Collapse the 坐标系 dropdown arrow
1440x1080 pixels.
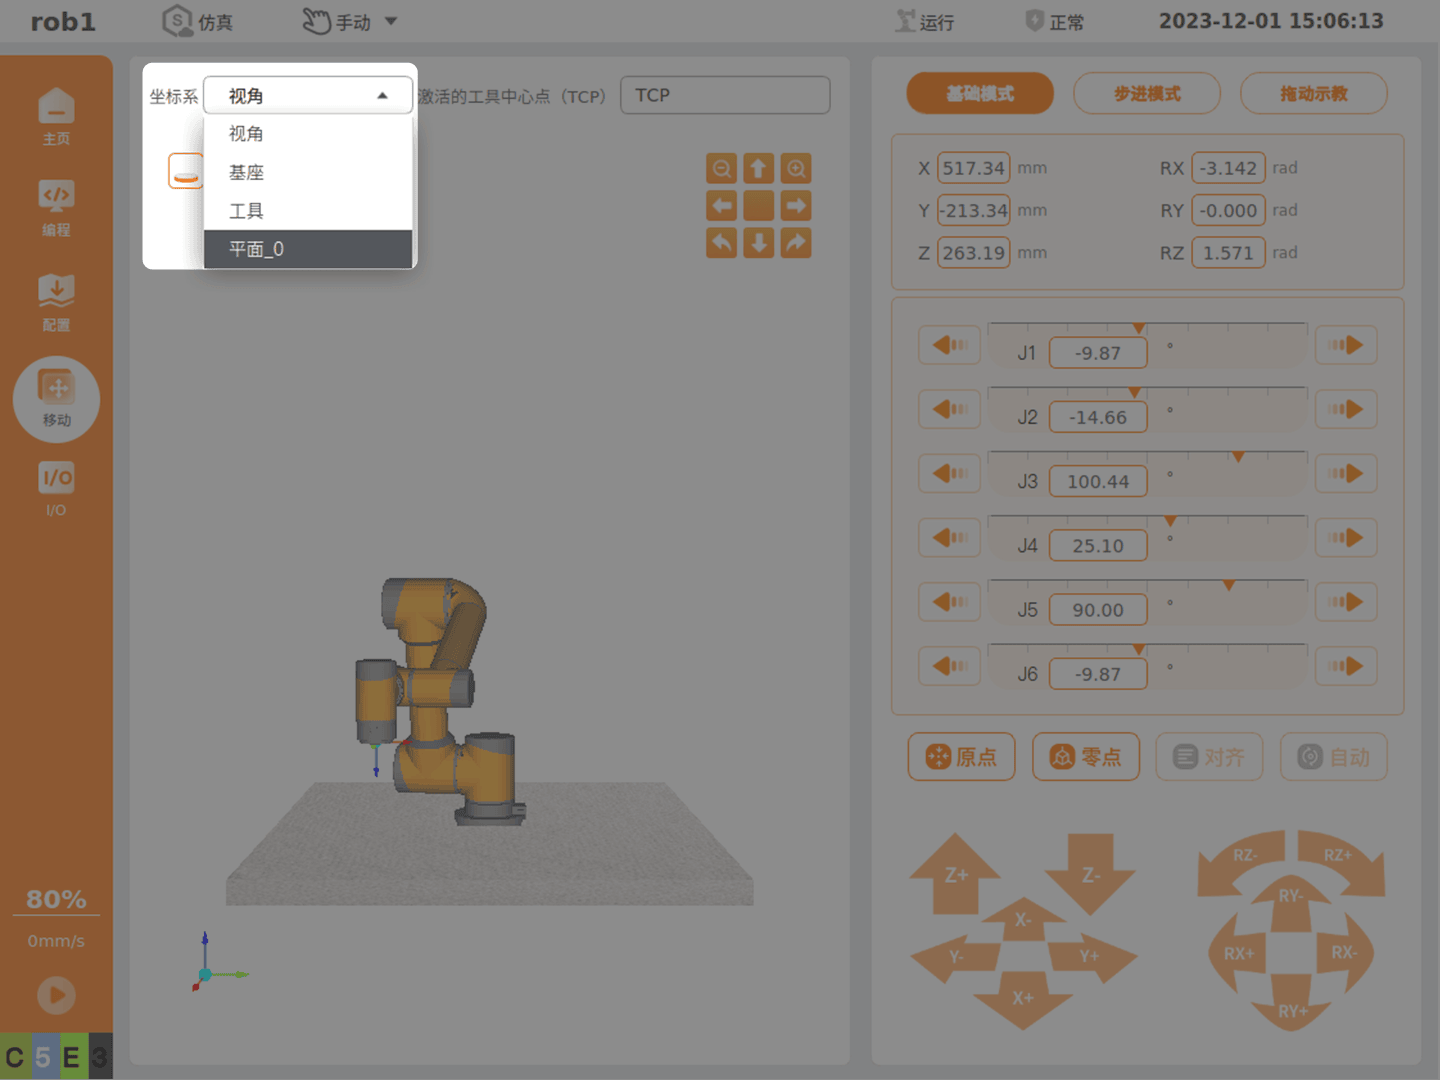tap(382, 96)
